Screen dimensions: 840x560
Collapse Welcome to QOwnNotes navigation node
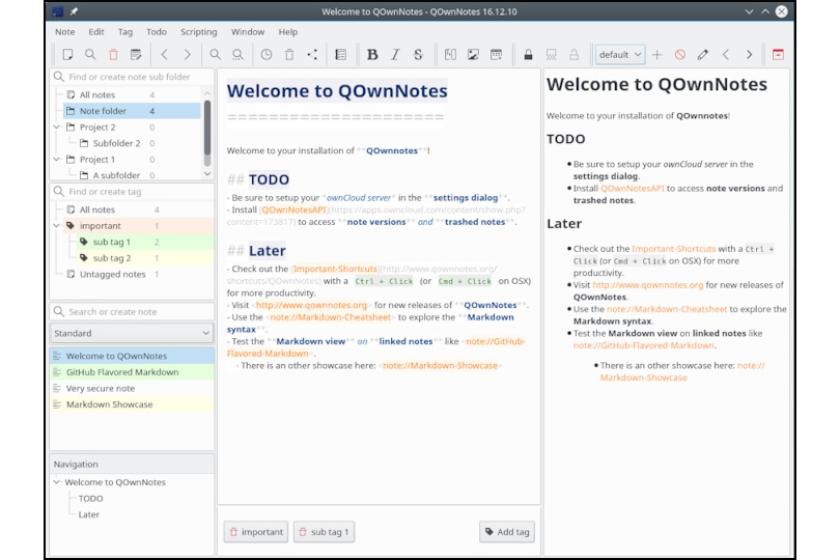(x=57, y=482)
